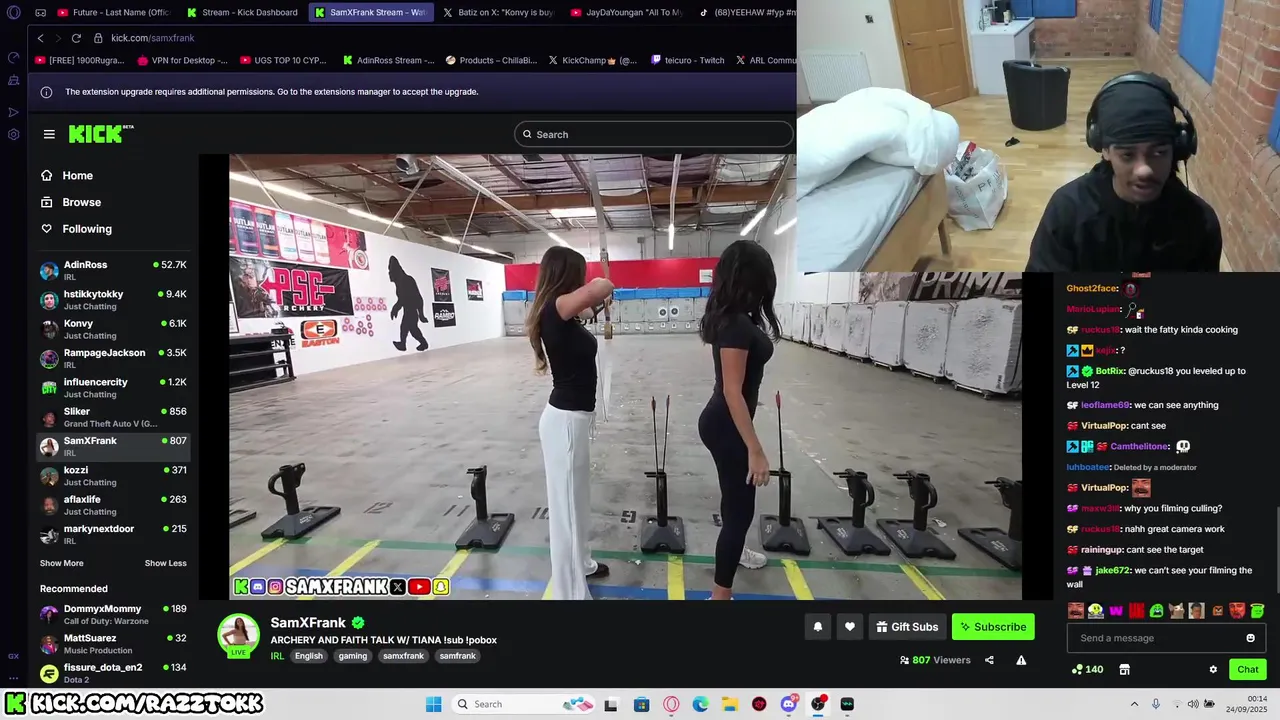Open File Explorer from taskbar
The width and height of the screenshot is (1280, 720).
coord(730,704)
